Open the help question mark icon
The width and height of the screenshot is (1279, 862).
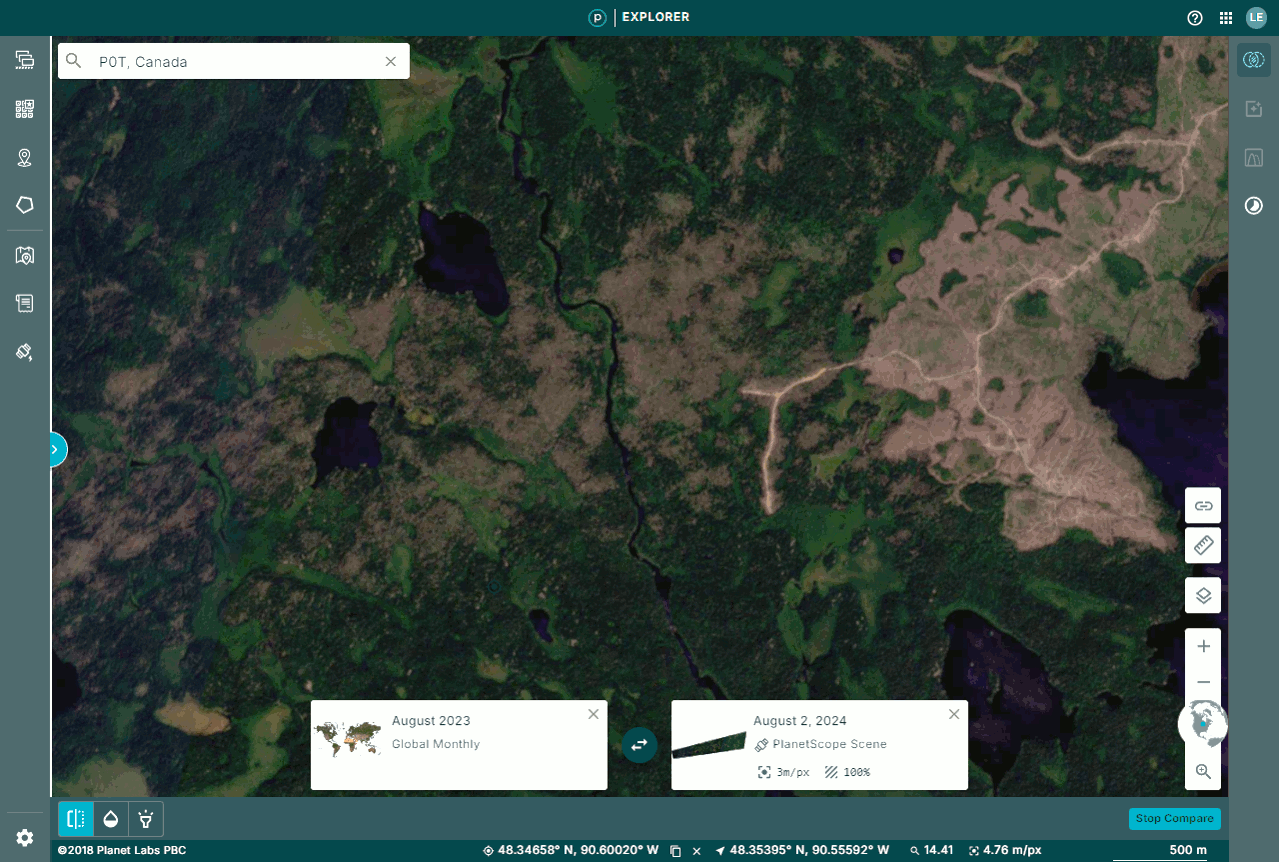tap(1195, 18)
